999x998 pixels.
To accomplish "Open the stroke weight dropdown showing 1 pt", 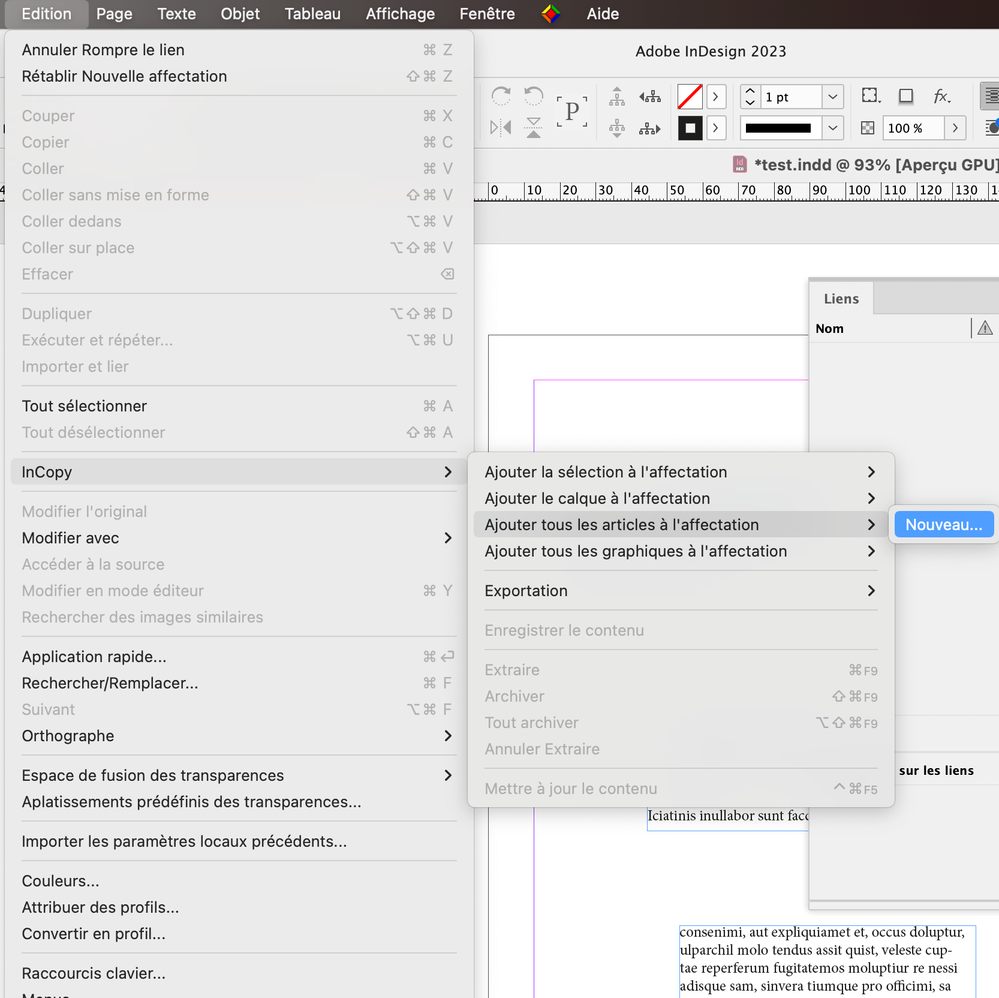I will pos(832,97).
